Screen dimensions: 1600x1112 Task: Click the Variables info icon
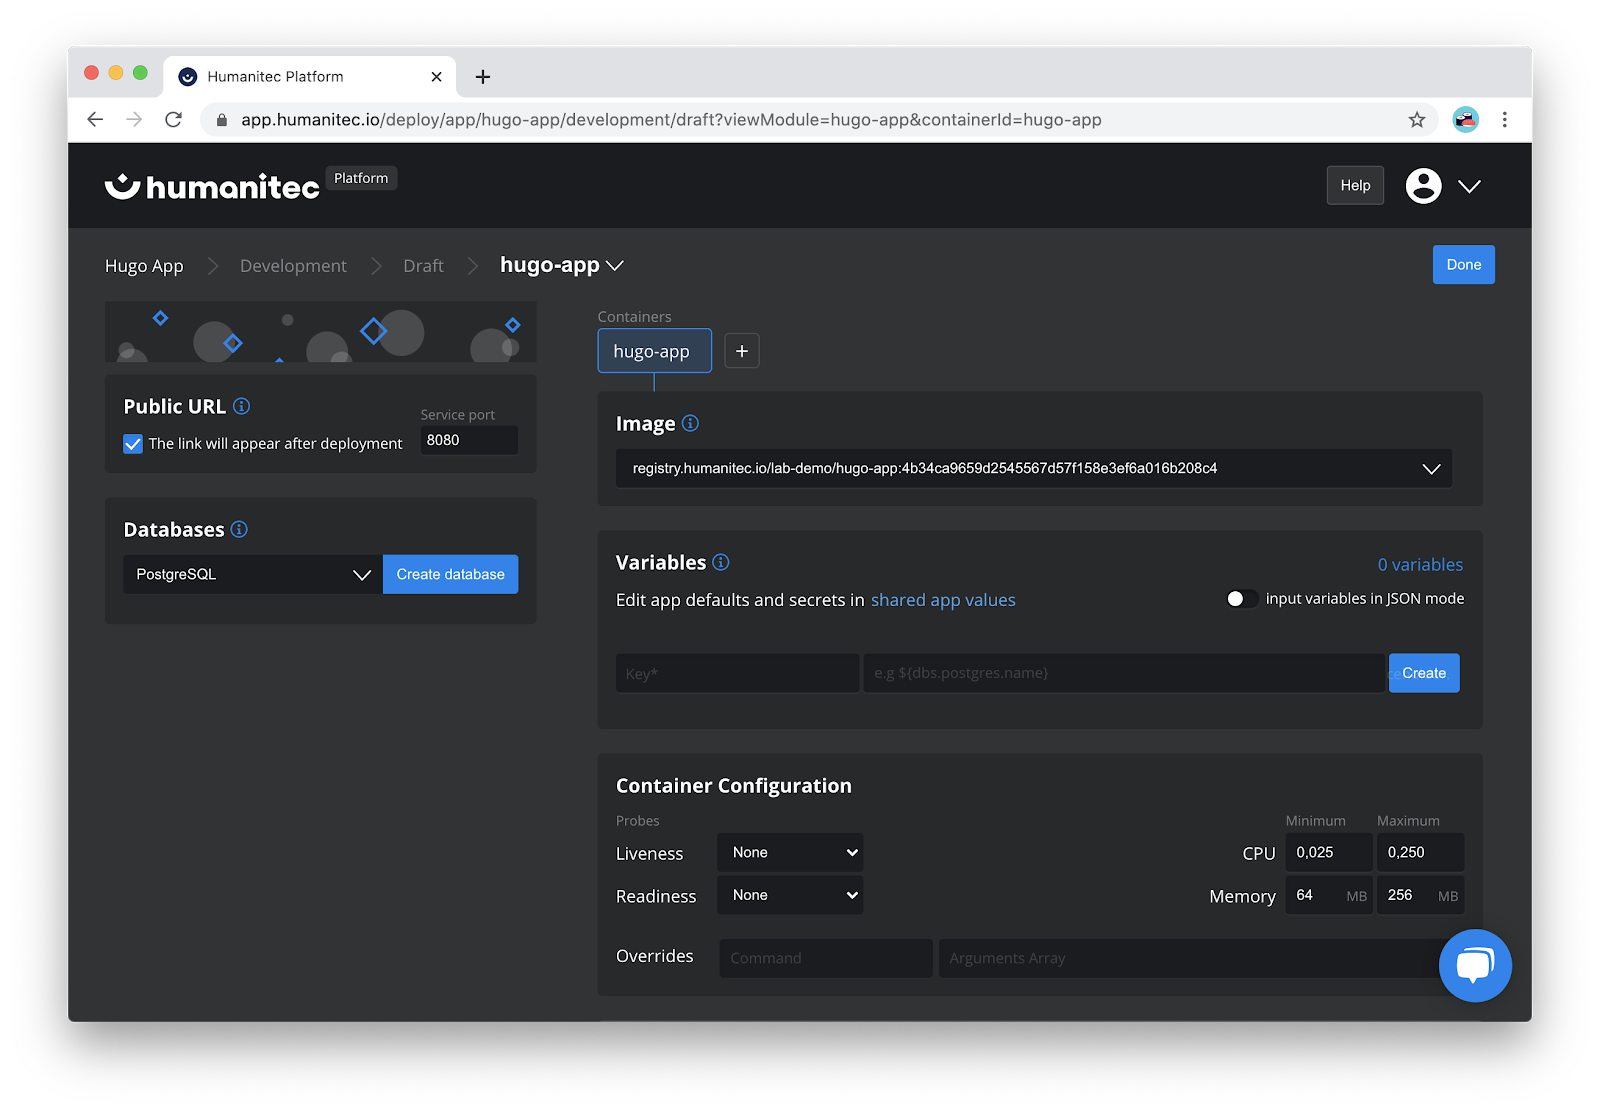(x=720, y=562)
